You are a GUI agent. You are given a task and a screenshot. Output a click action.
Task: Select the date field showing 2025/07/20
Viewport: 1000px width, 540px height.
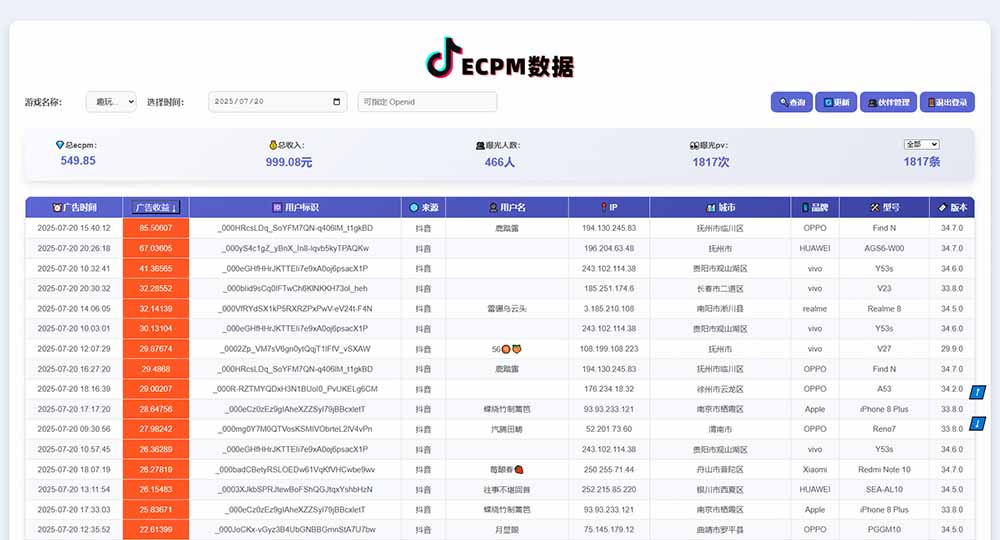tap(270, 102)
